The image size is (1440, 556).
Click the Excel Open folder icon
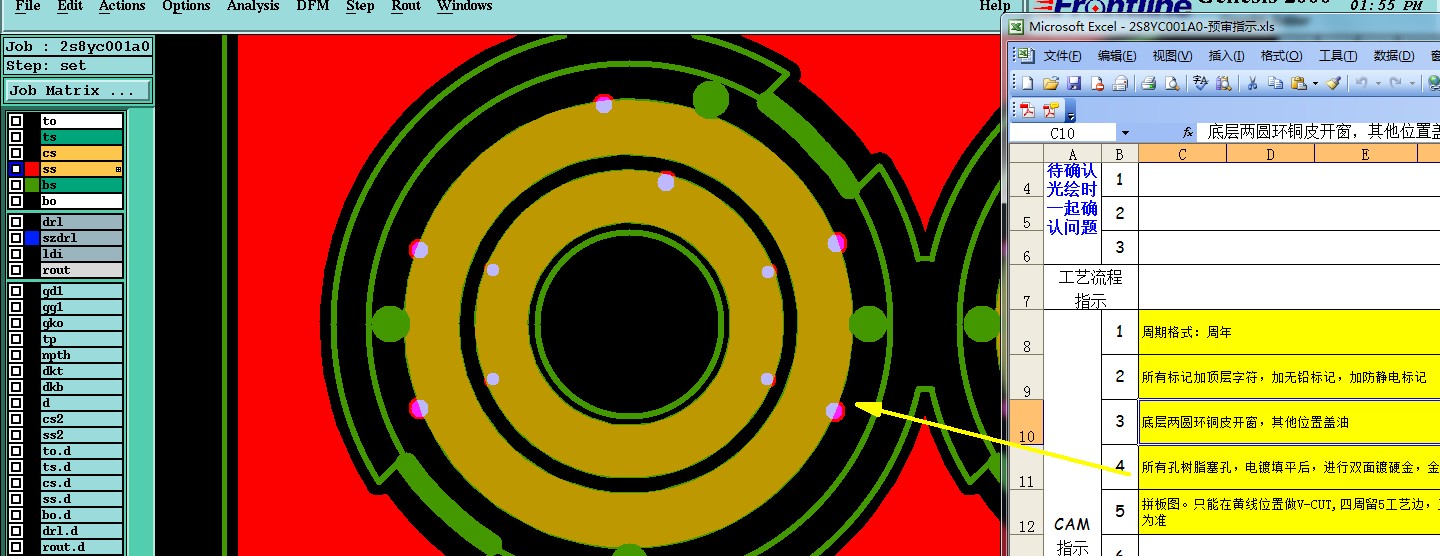(1050, 83)
